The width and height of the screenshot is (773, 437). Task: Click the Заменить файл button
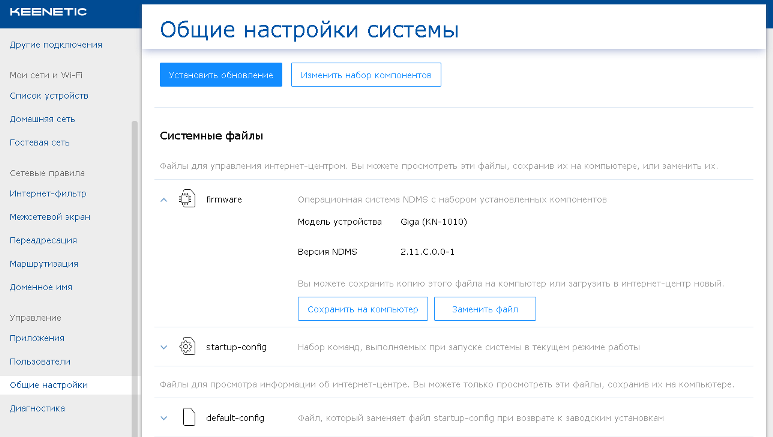[x=485, y=309]
